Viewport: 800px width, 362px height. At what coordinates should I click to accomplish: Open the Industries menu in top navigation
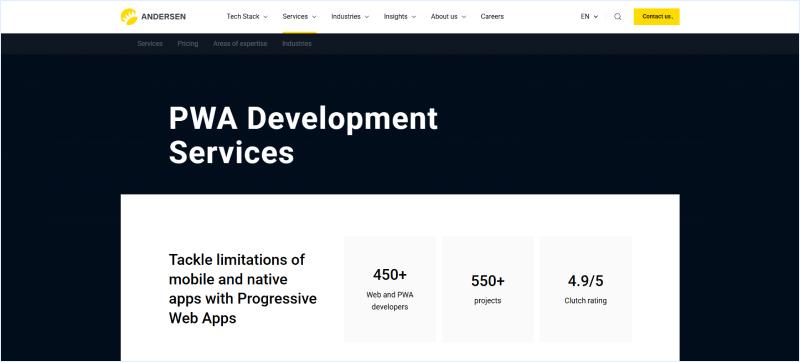pyautogui.click(x=350, y=16)
